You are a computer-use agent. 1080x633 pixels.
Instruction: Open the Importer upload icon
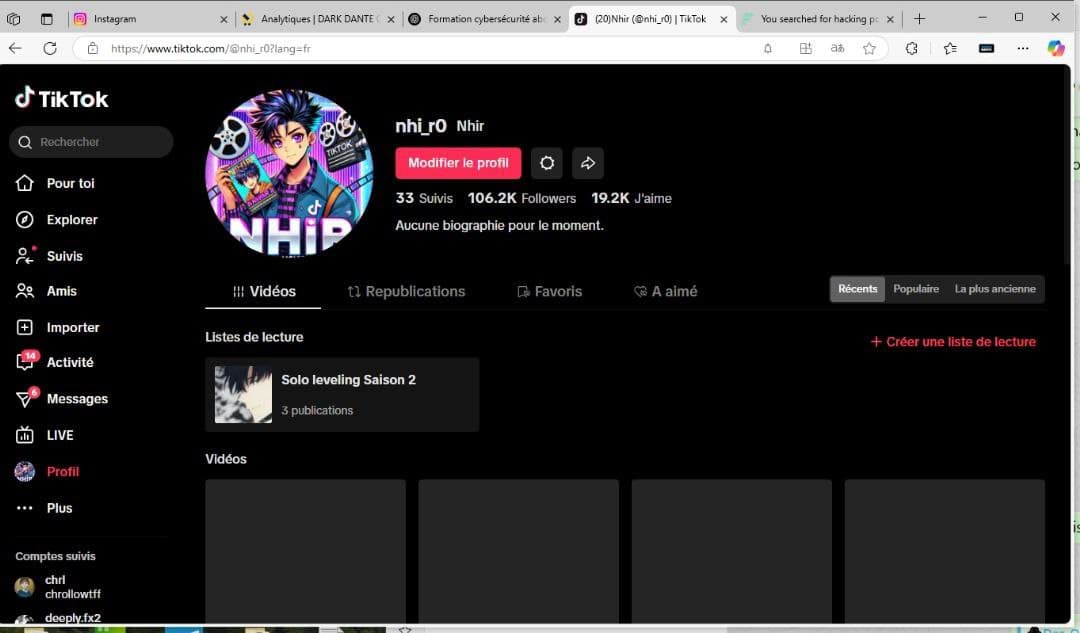coord(24,327)
